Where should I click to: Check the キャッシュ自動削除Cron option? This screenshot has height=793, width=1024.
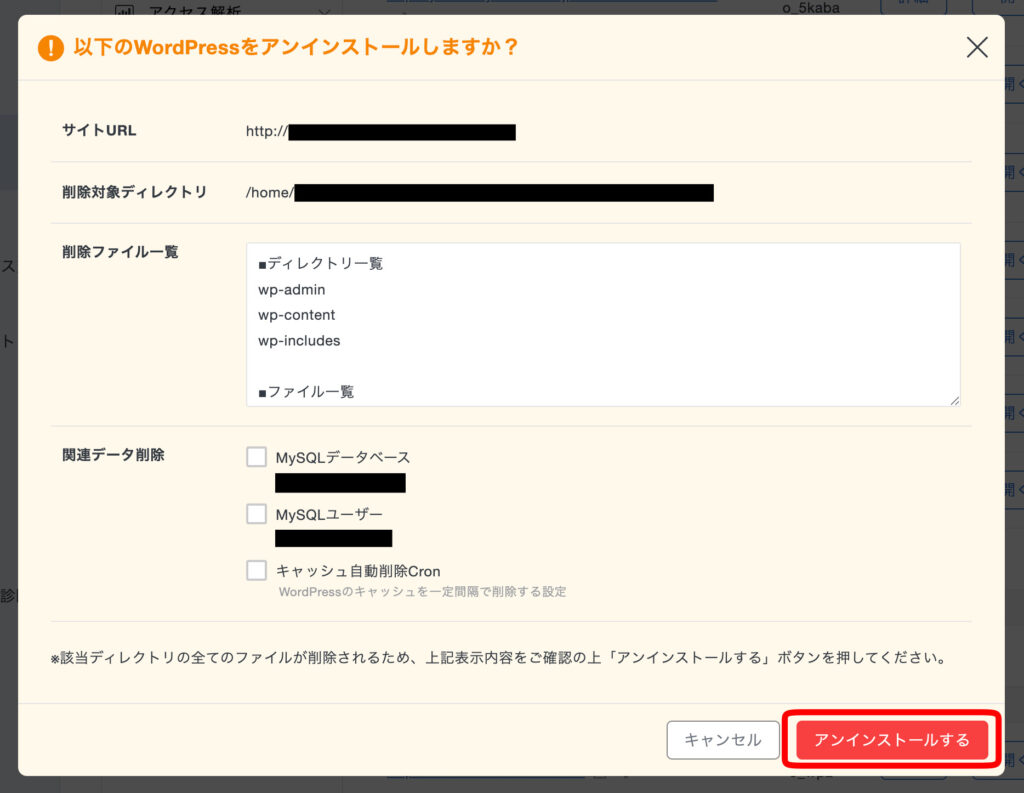tap(256, 571)
